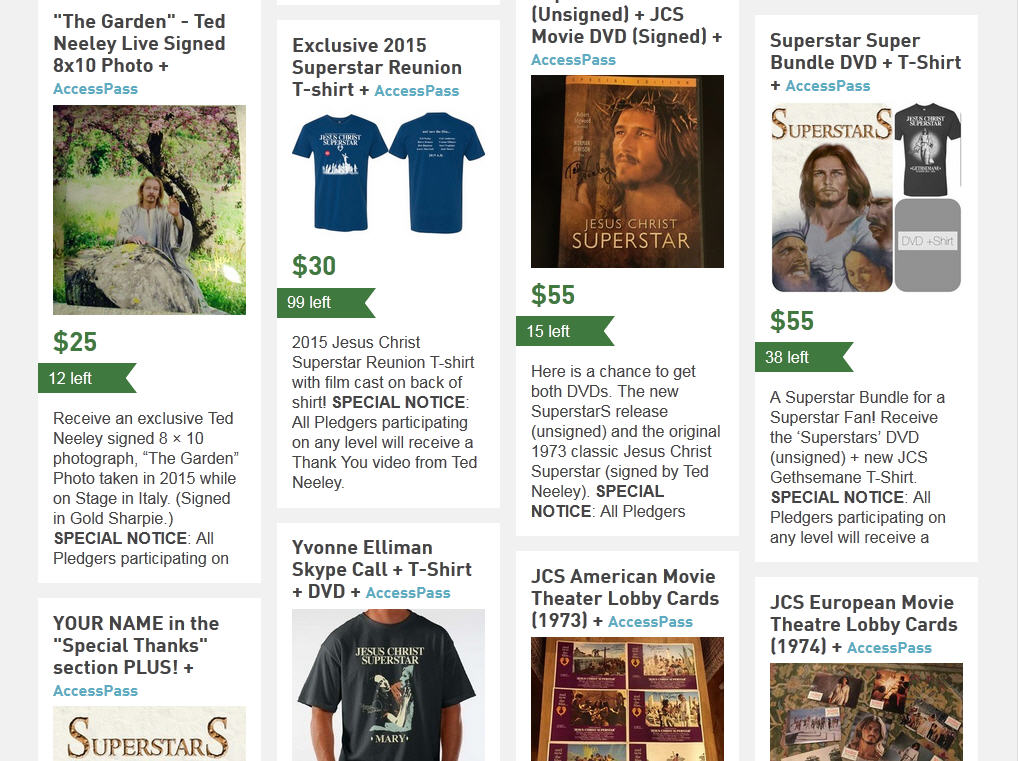Click the American lobby cards photo
Screen dimensions: 1018x761
click(x=627, y=699)
